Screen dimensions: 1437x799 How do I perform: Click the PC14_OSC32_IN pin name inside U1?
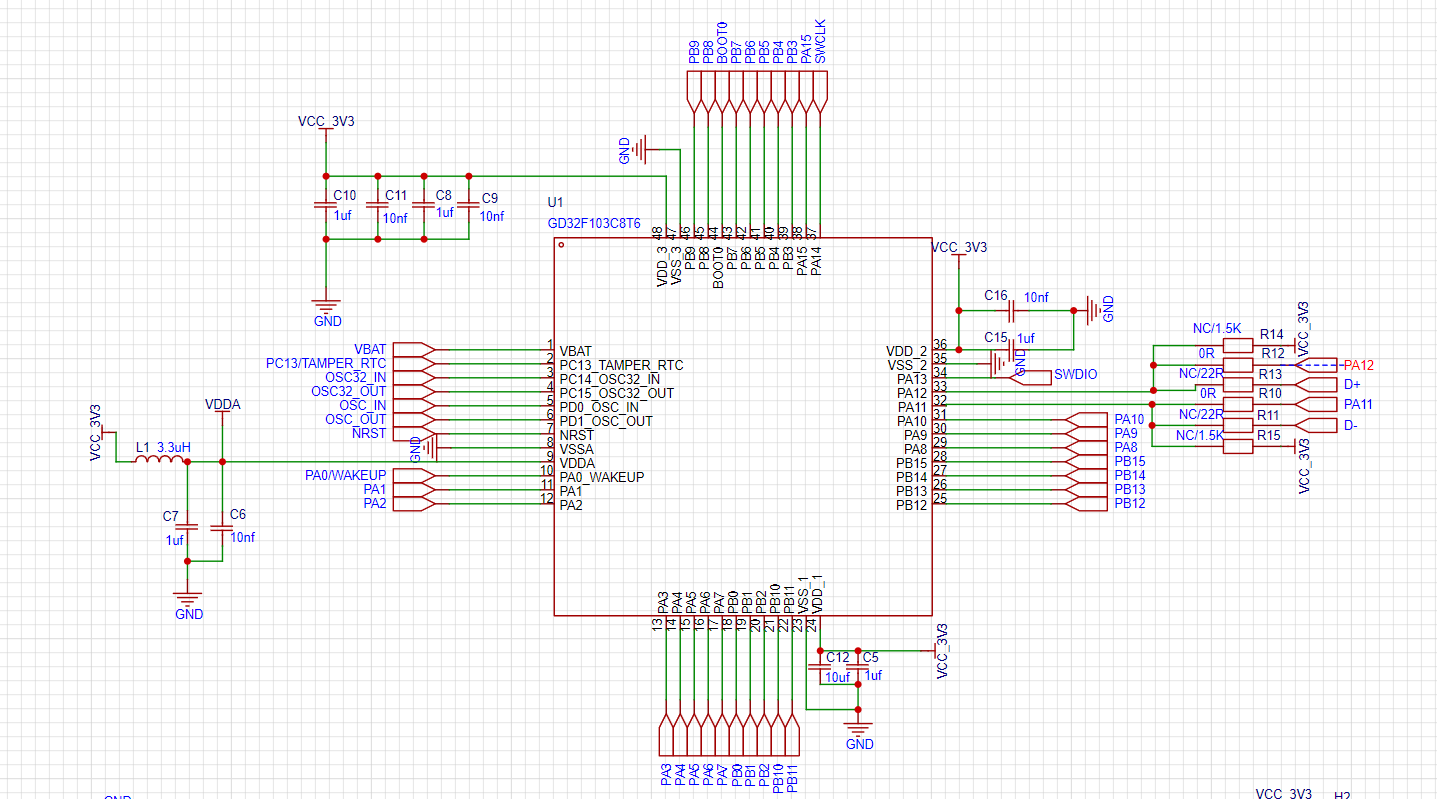pos(610,379)
